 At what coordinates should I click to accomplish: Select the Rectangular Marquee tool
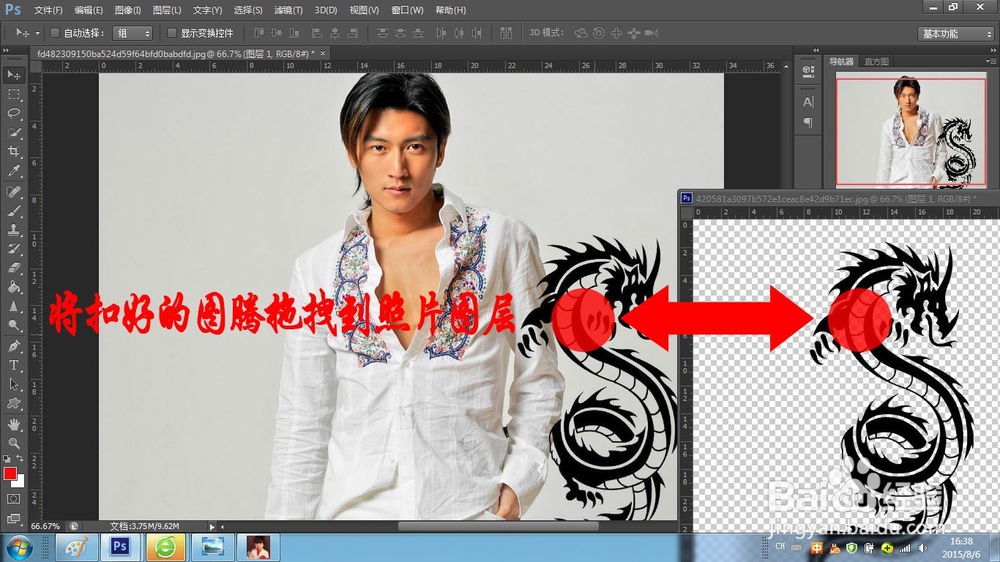coord(13,94)
